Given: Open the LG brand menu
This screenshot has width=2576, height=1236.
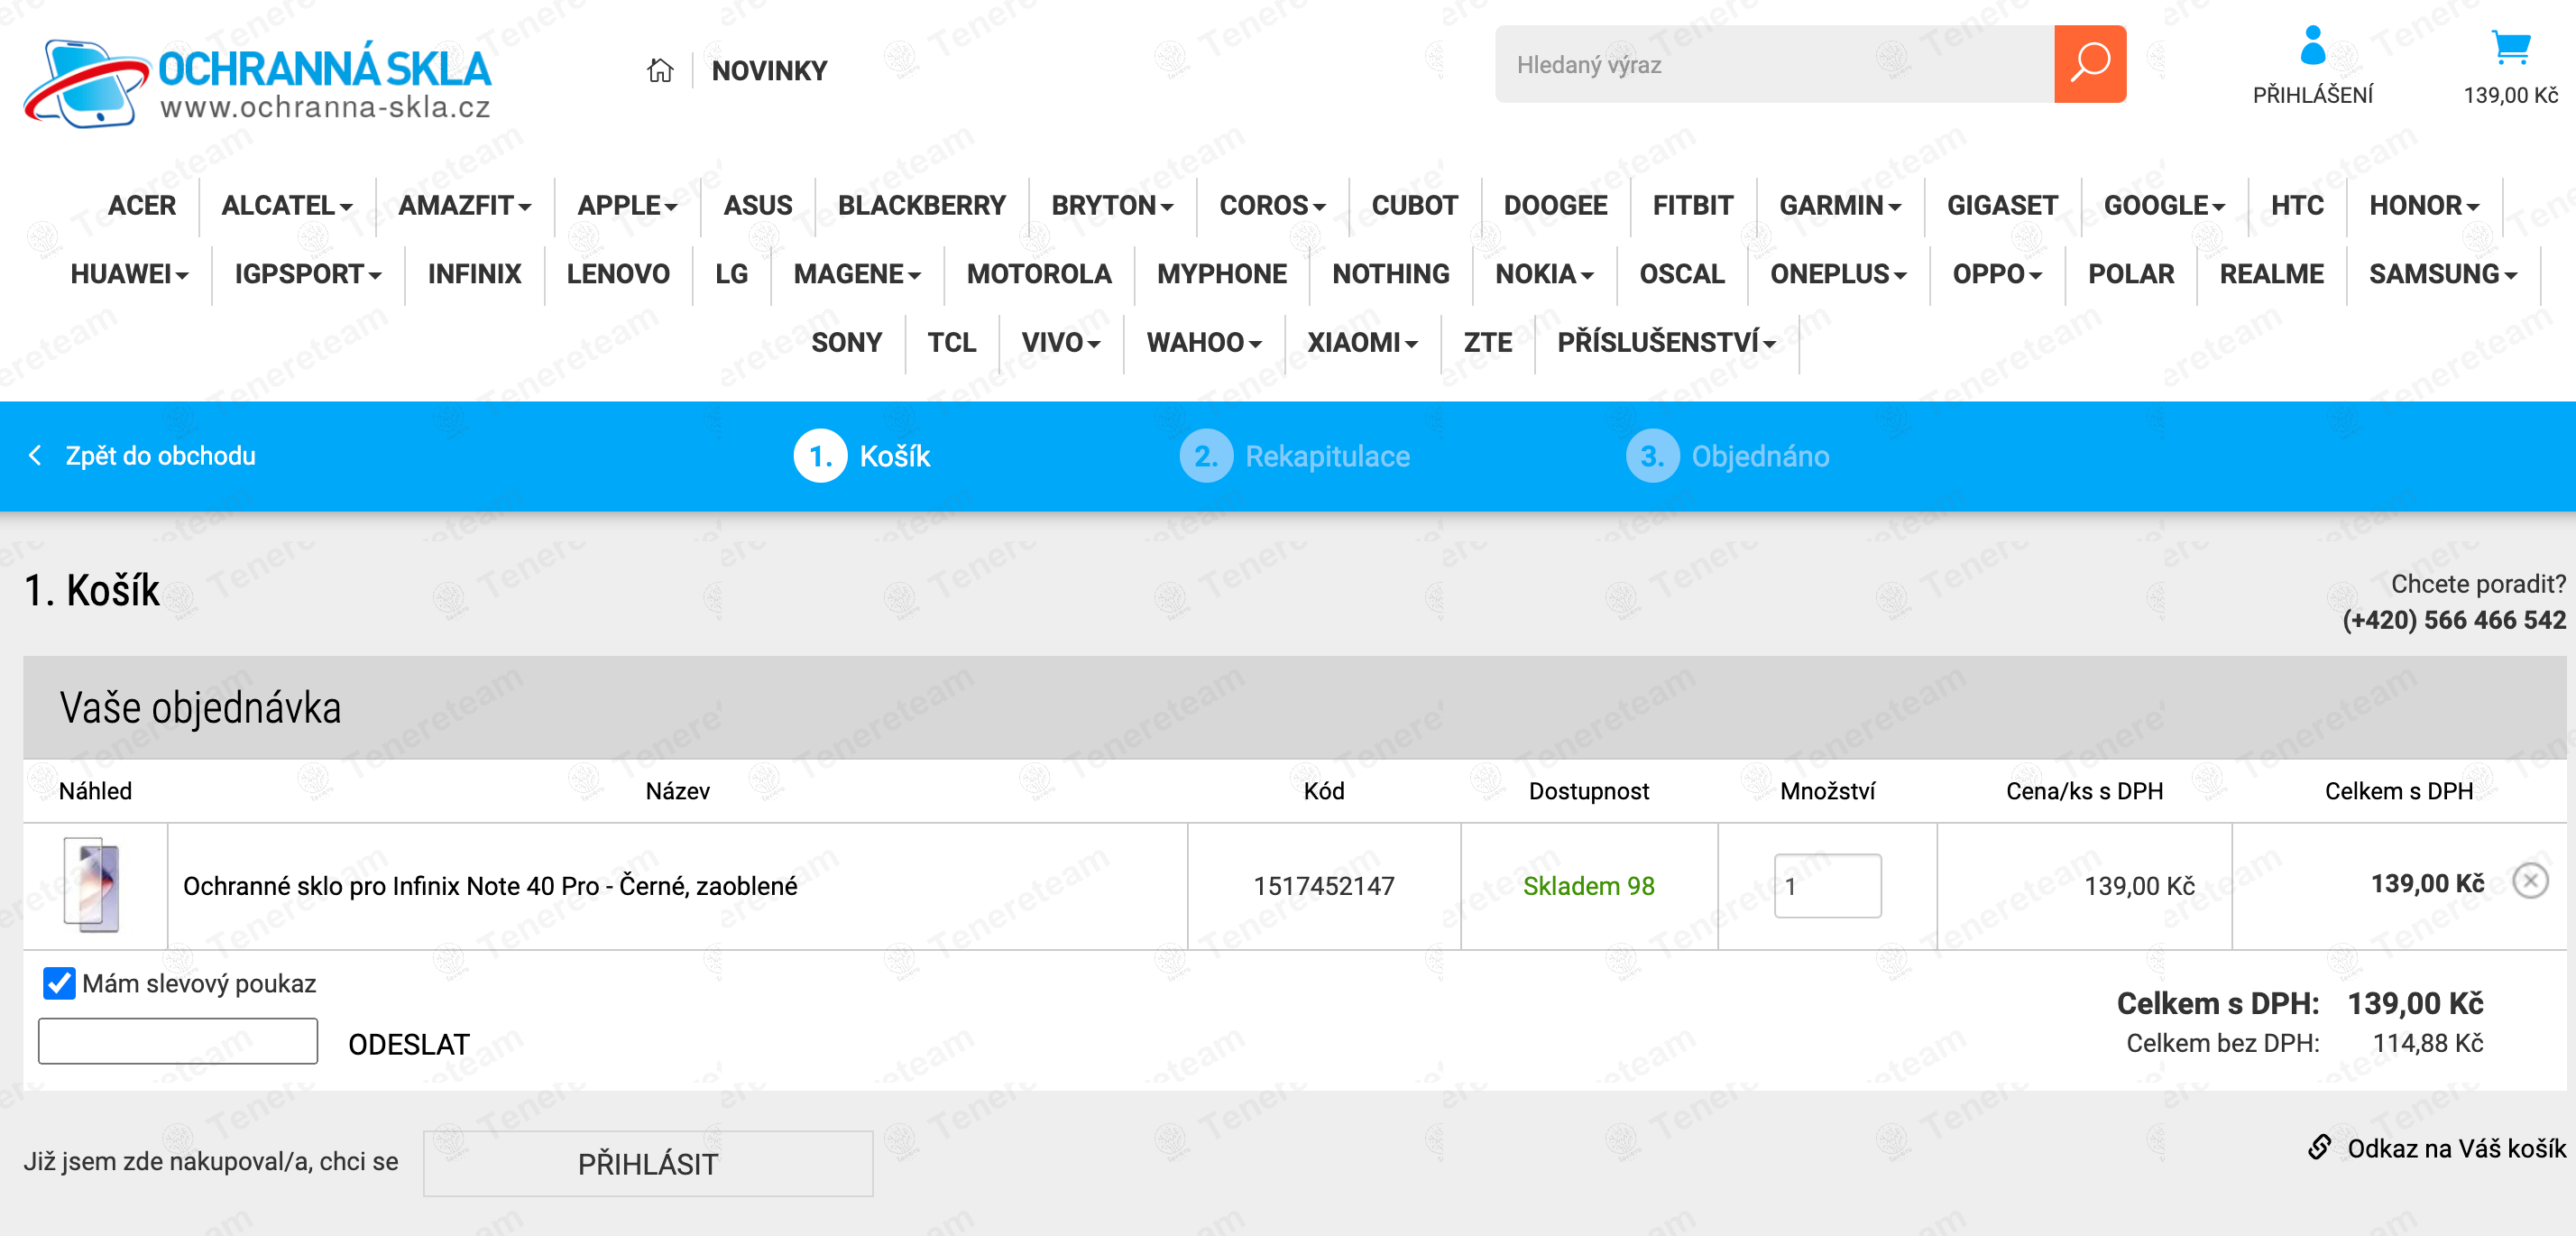Looking at the screenshot, I should click(x=731, y=274).
